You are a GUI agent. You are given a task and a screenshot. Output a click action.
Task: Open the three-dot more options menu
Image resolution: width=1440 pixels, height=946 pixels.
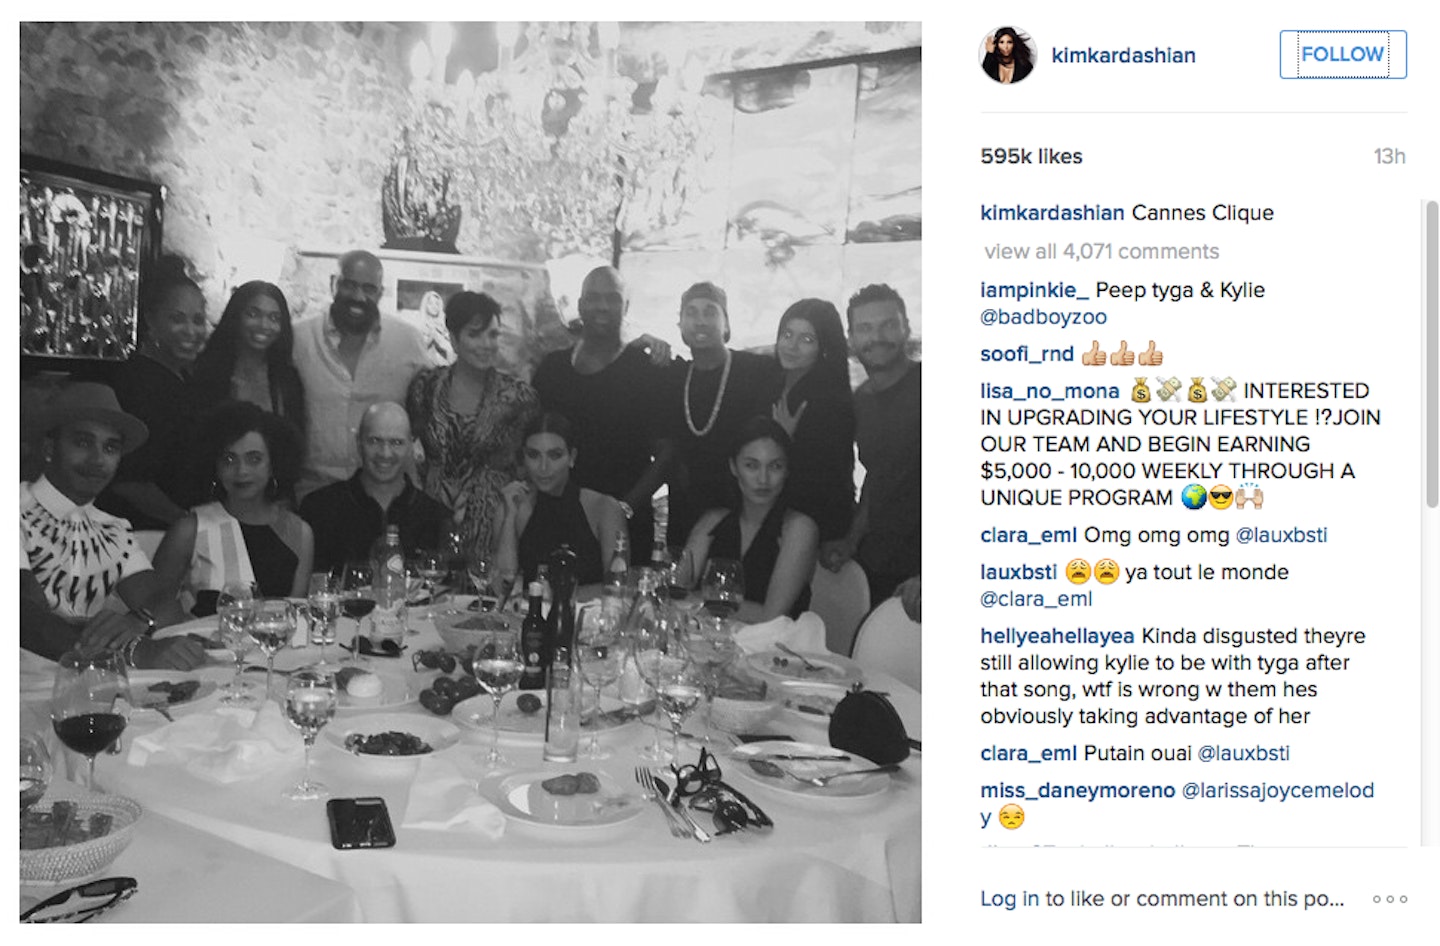1390,899
